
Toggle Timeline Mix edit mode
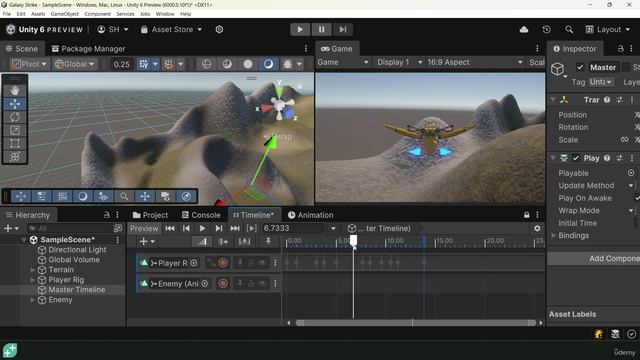[x=202, y=242]
